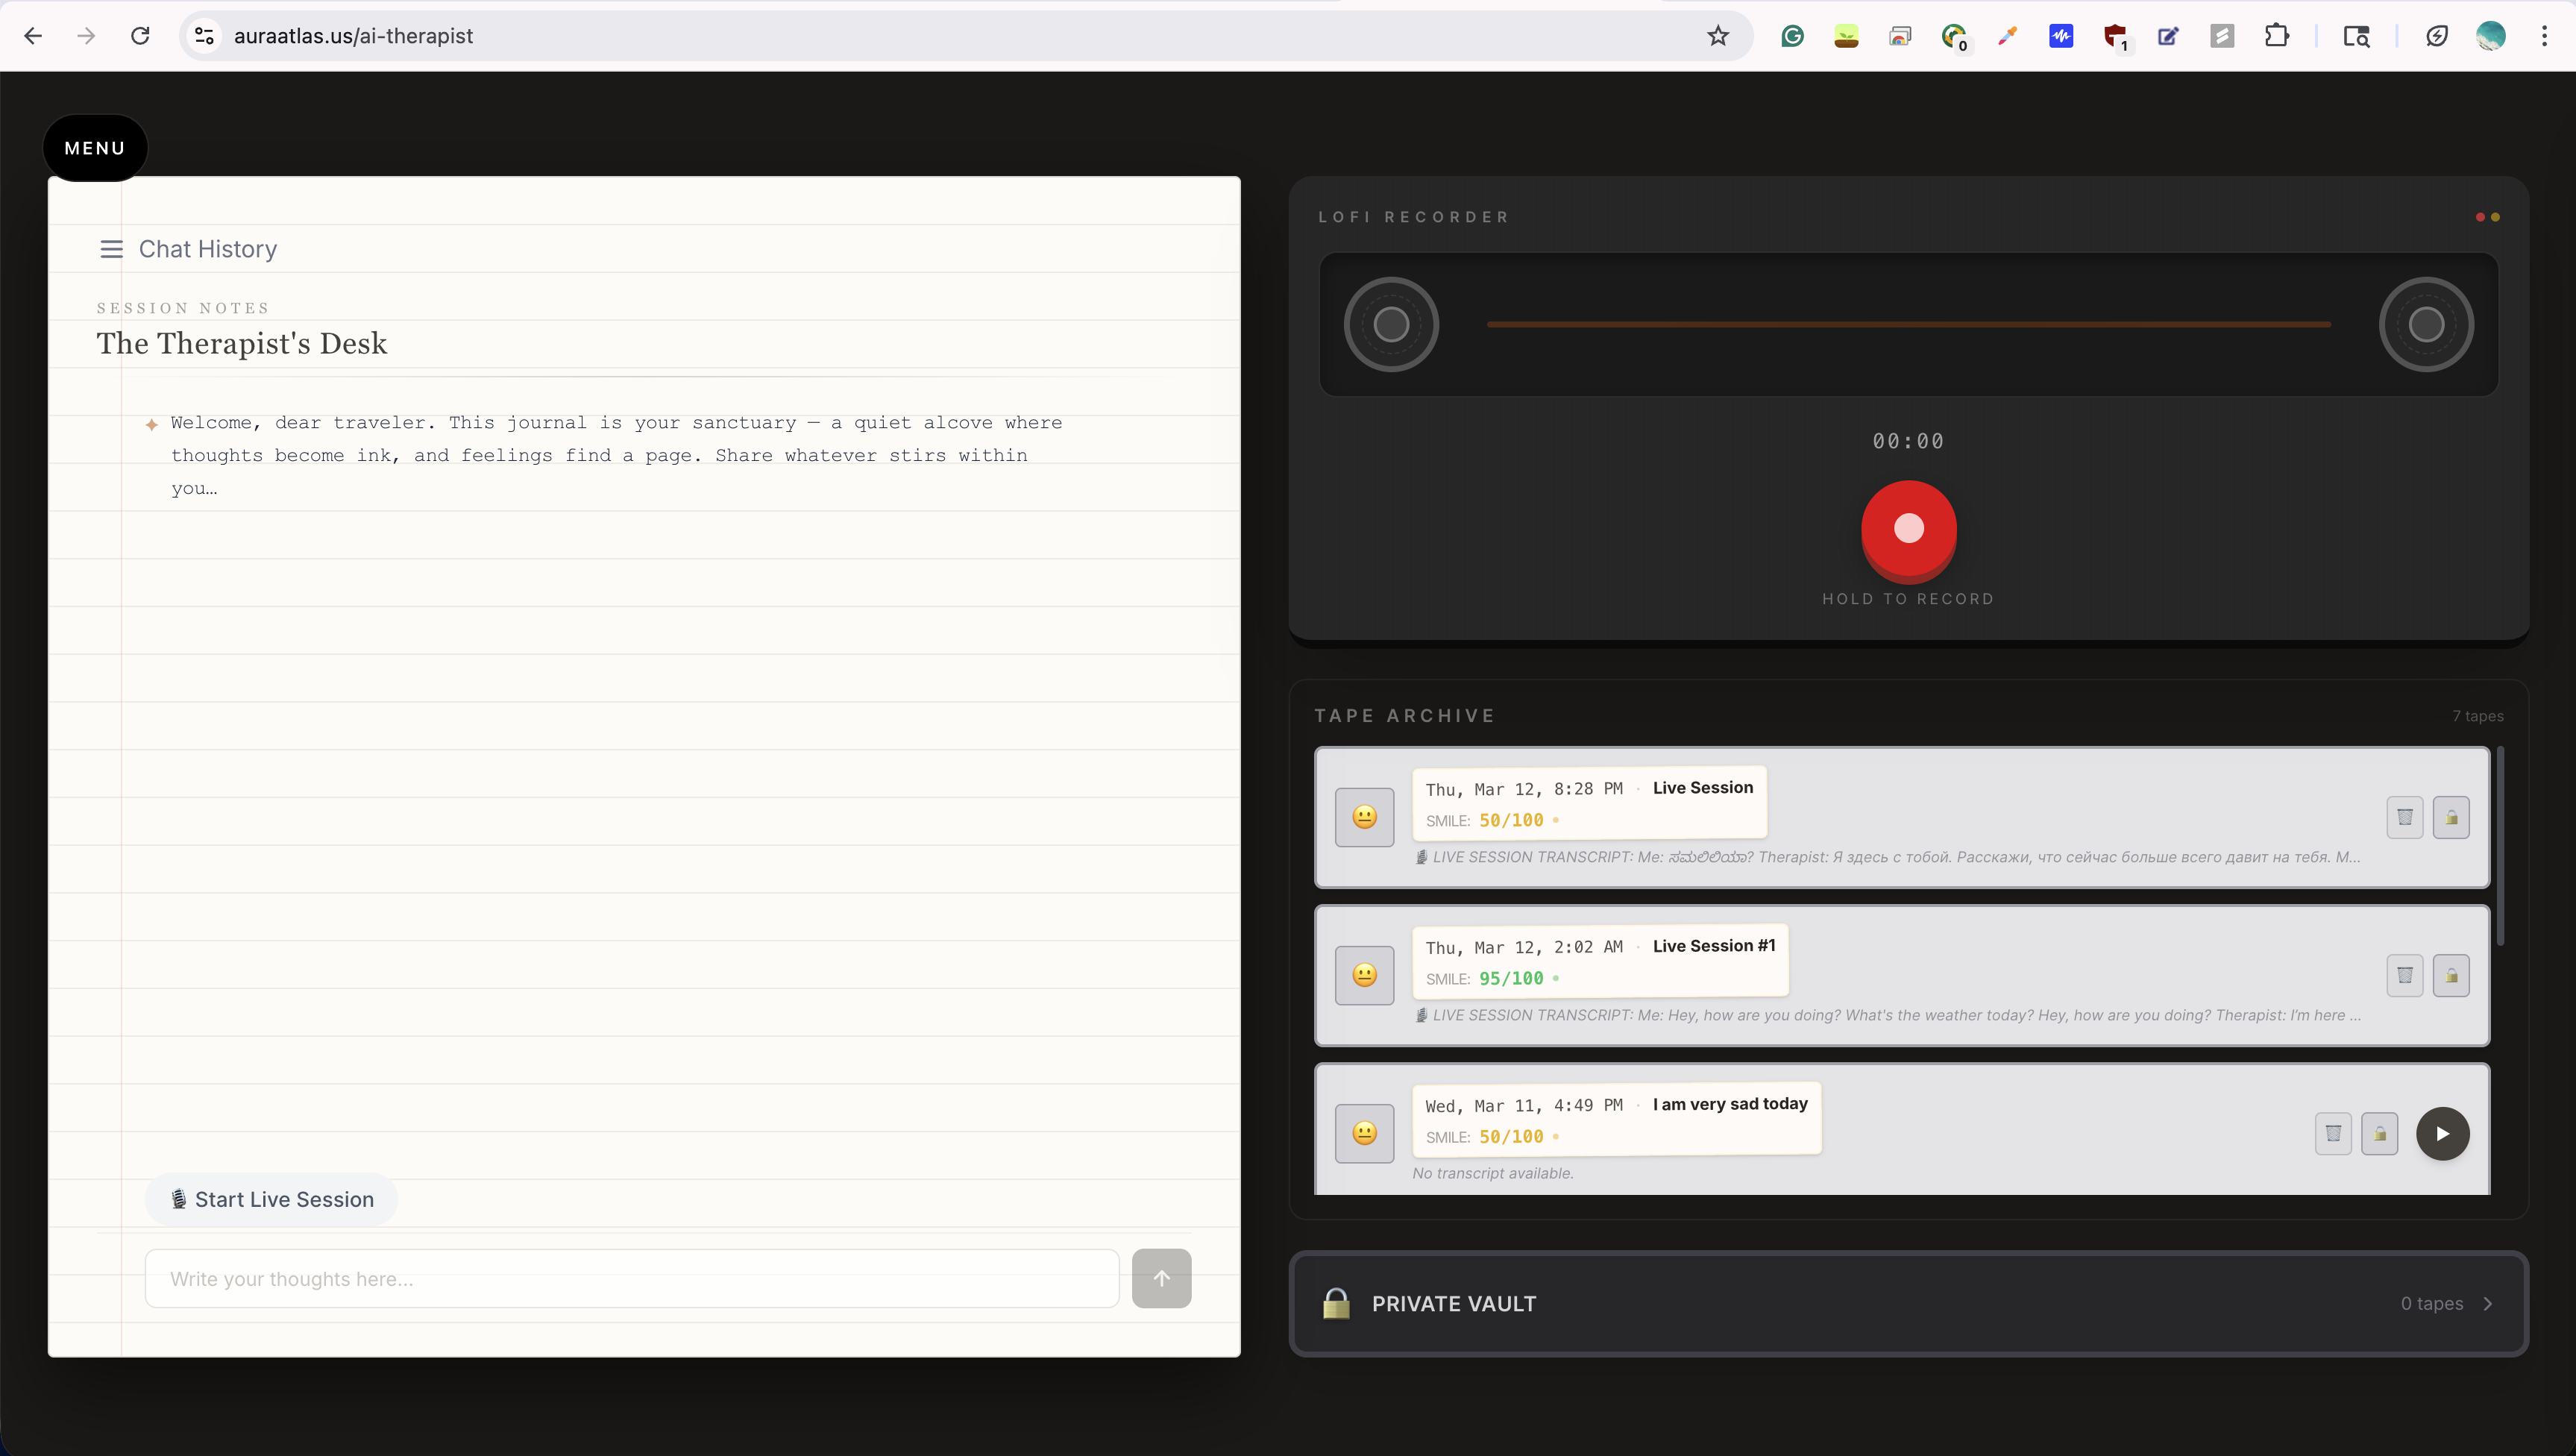Open the browser Extensions puzzle icon

[2276, 36]
